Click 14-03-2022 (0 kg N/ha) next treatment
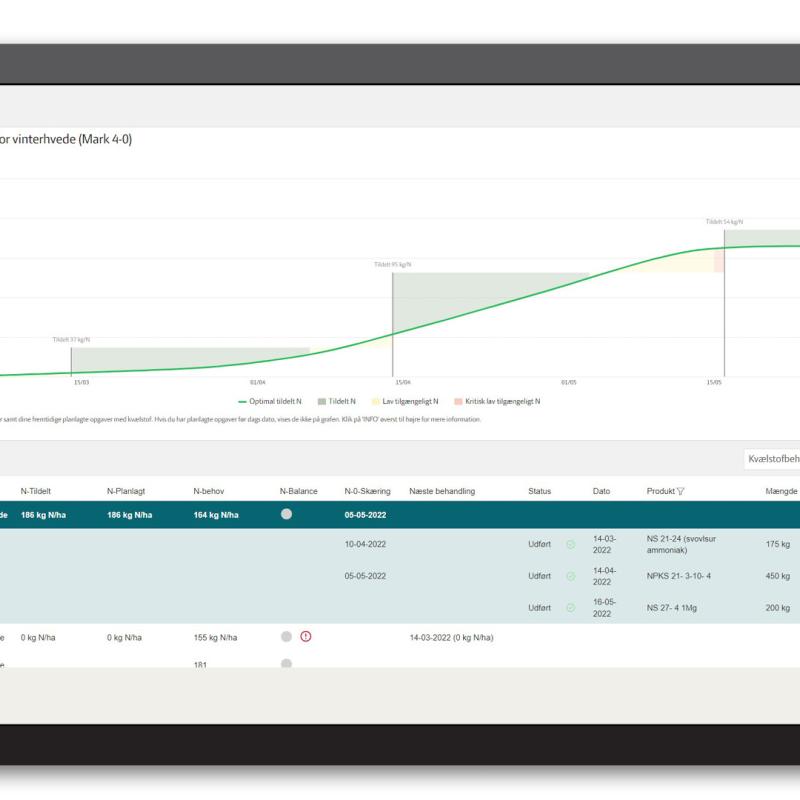The image size is (800, 800). coord(452,638)
